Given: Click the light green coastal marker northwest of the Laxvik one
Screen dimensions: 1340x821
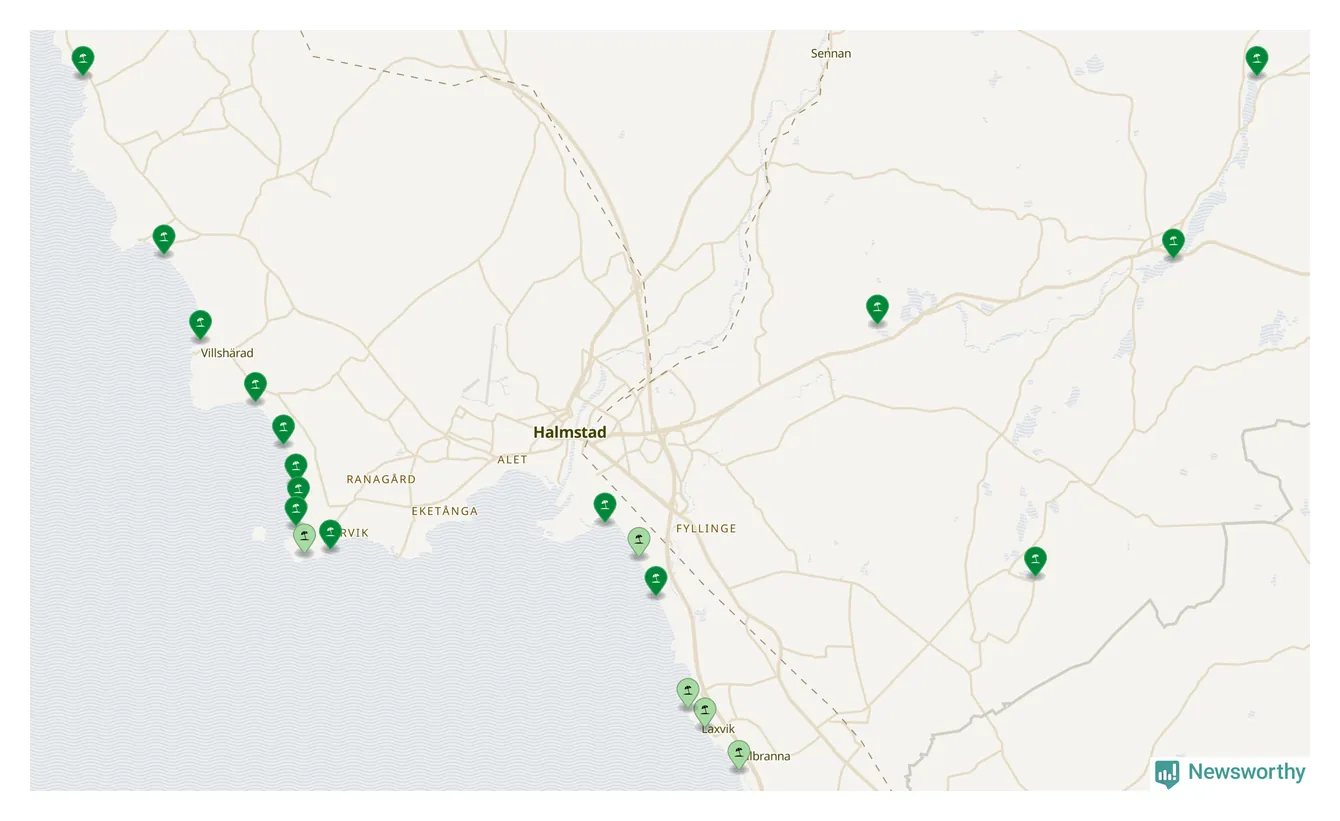Looking at the screenshot, I should pos(687,692).
